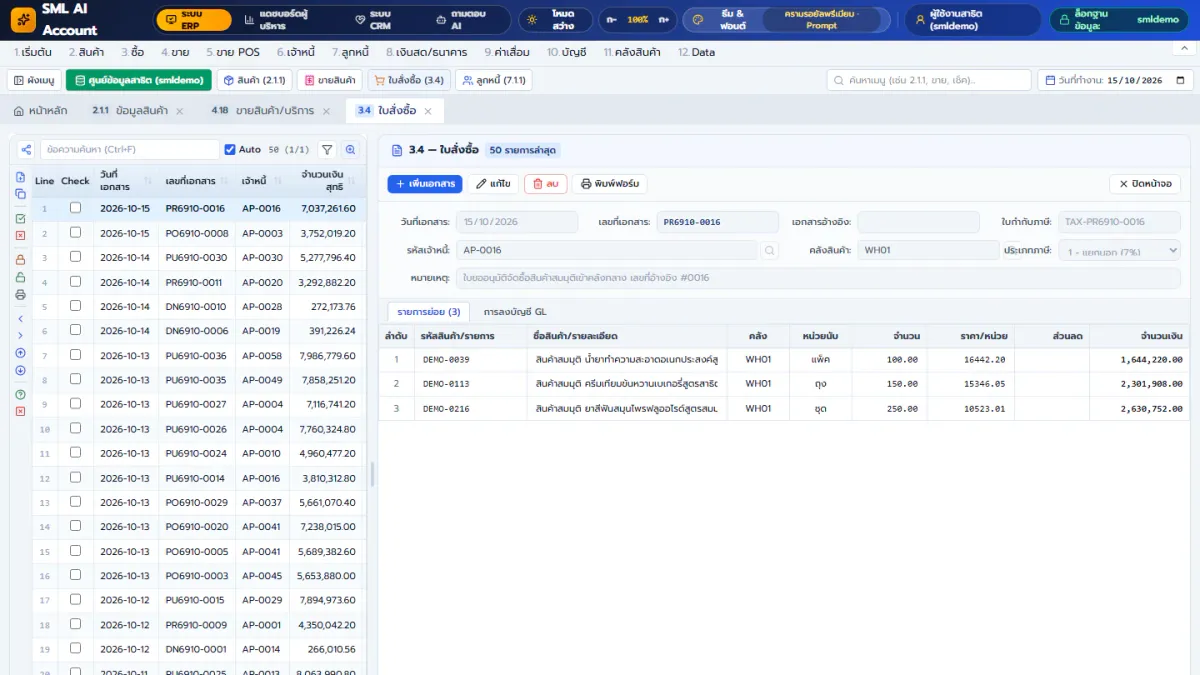Open the smldemo database selector
Viewport: 1200px width, 675px height.
point(1120,20)
